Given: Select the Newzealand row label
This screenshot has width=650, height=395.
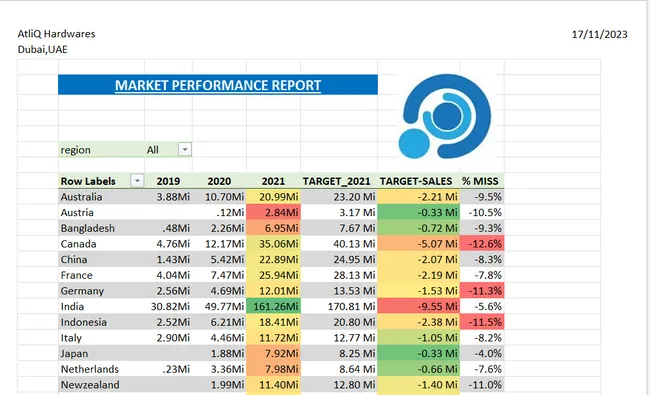Looking at the screenshot, I should pos(90,385).
